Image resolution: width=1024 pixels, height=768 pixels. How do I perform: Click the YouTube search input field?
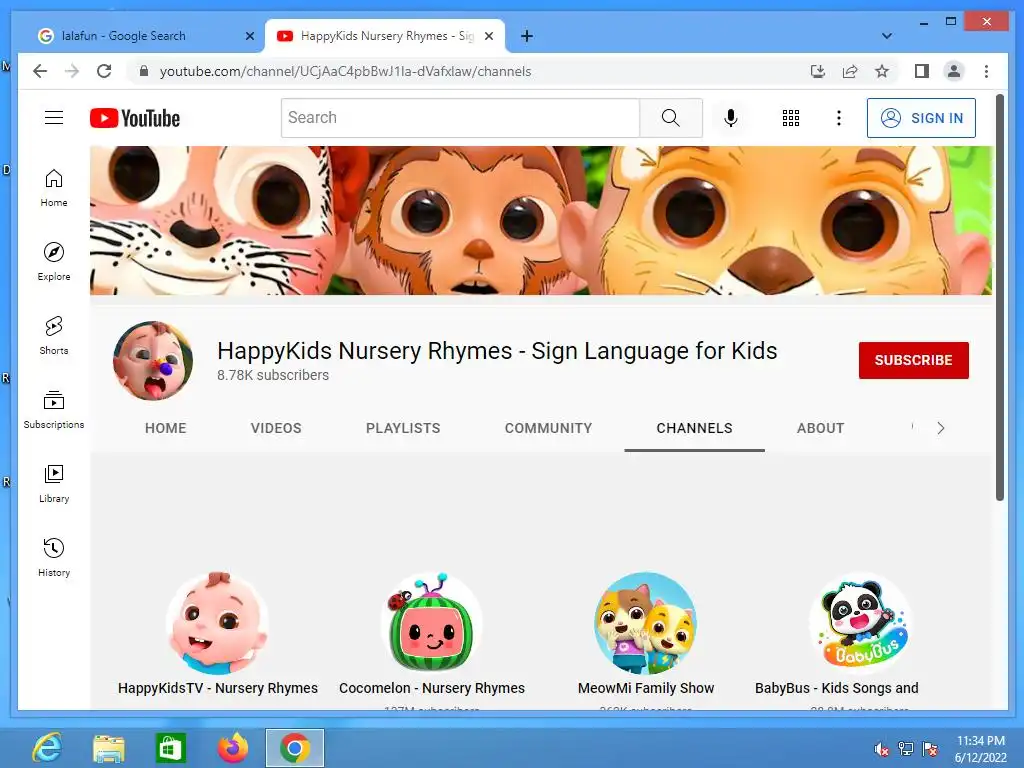(460, 118)
